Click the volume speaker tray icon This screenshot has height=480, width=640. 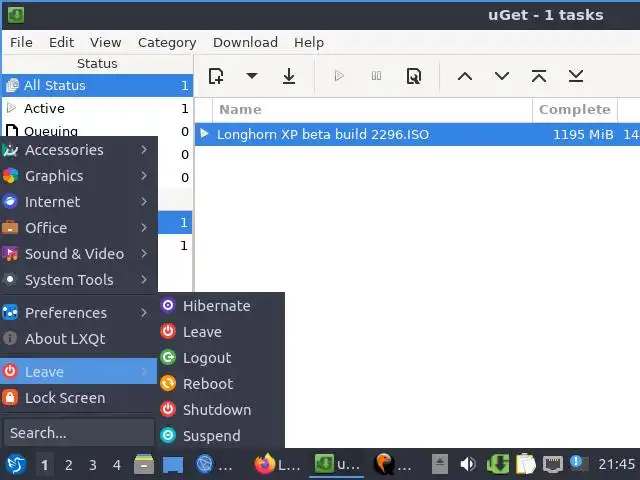point(468,464)
